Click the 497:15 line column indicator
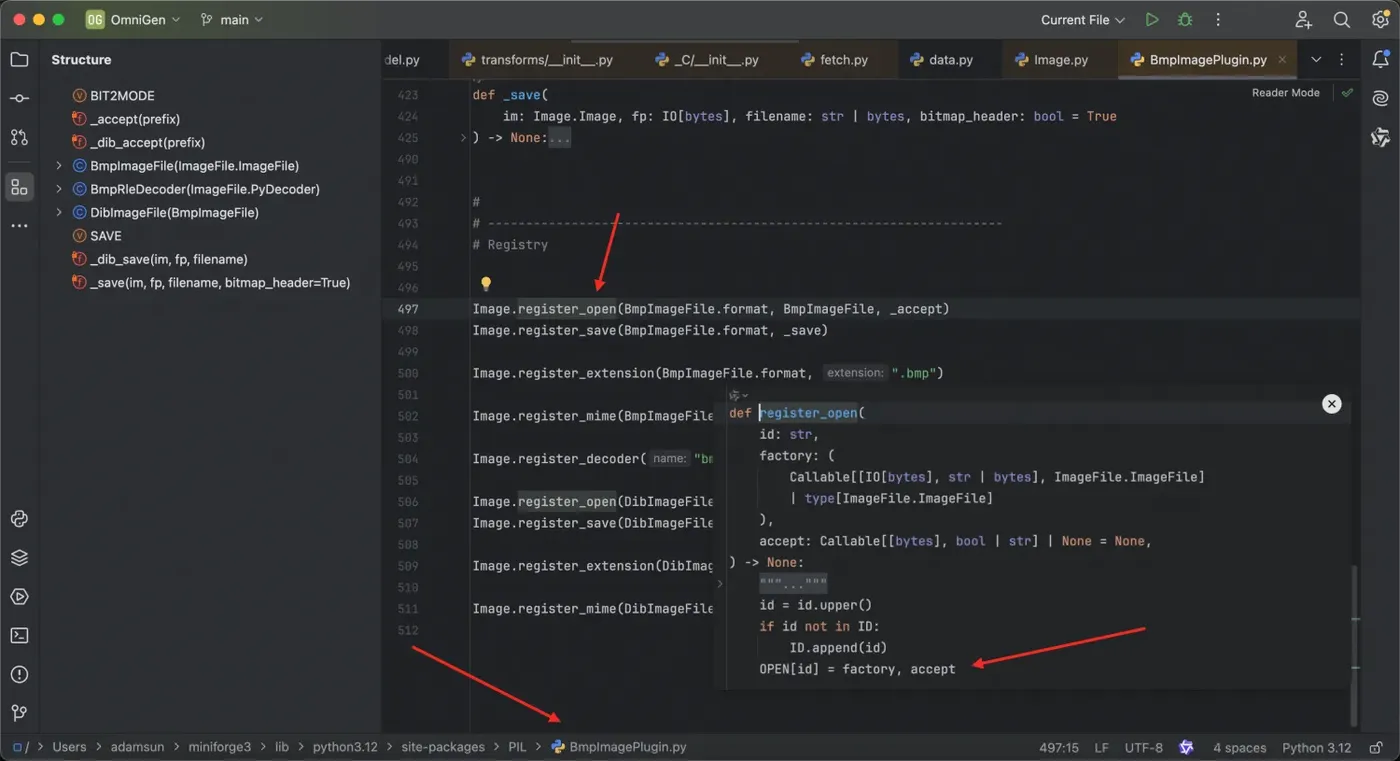1400x761 pixels. point(1059,747)
